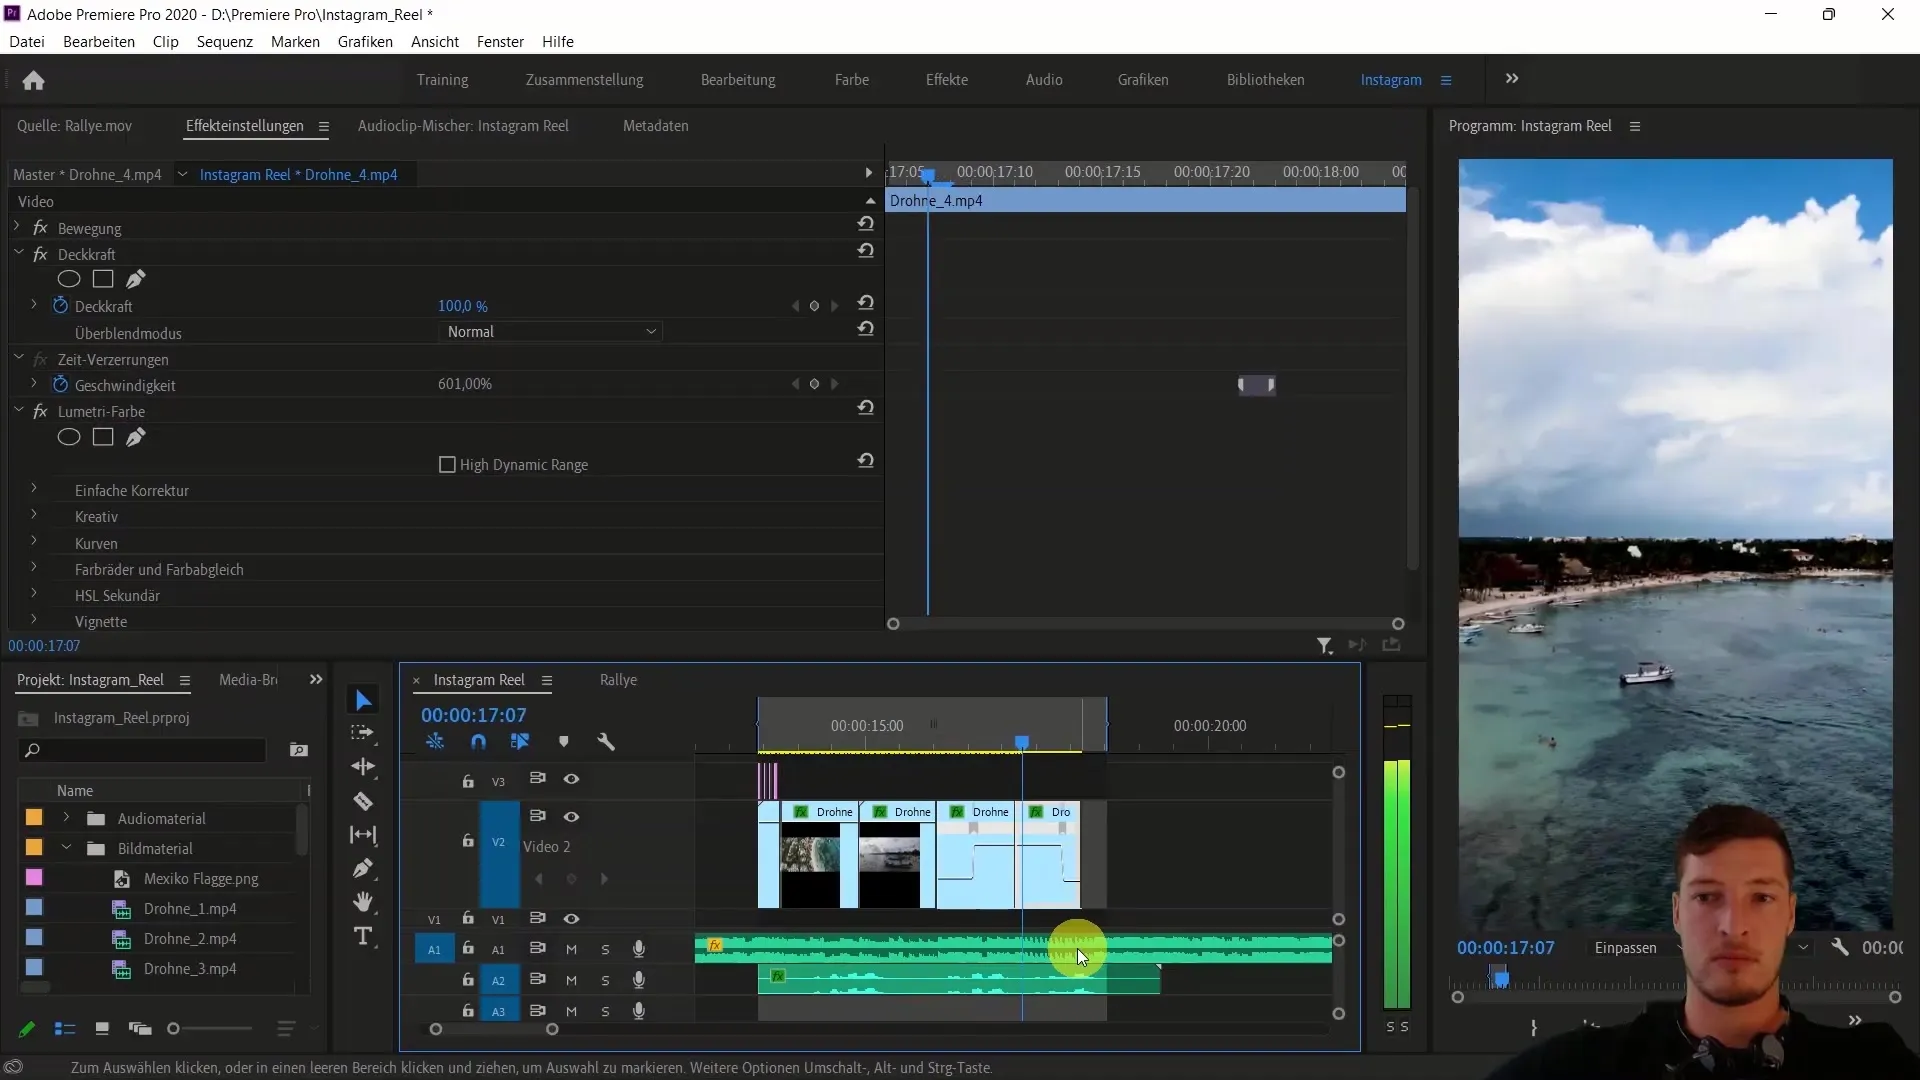Open the Metadaten tab

pos(655,126)
